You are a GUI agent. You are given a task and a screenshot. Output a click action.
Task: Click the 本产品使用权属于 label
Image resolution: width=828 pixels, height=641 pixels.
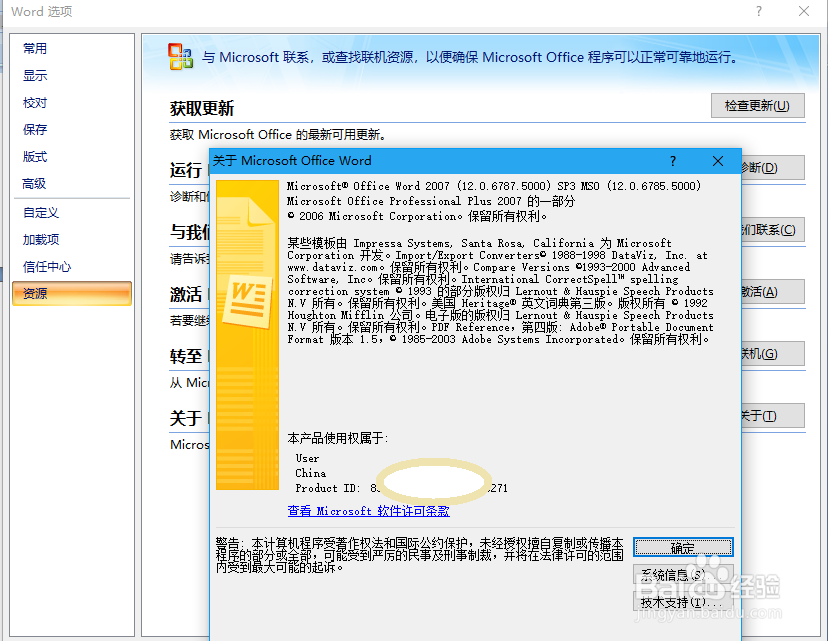[x=337, y=438]
